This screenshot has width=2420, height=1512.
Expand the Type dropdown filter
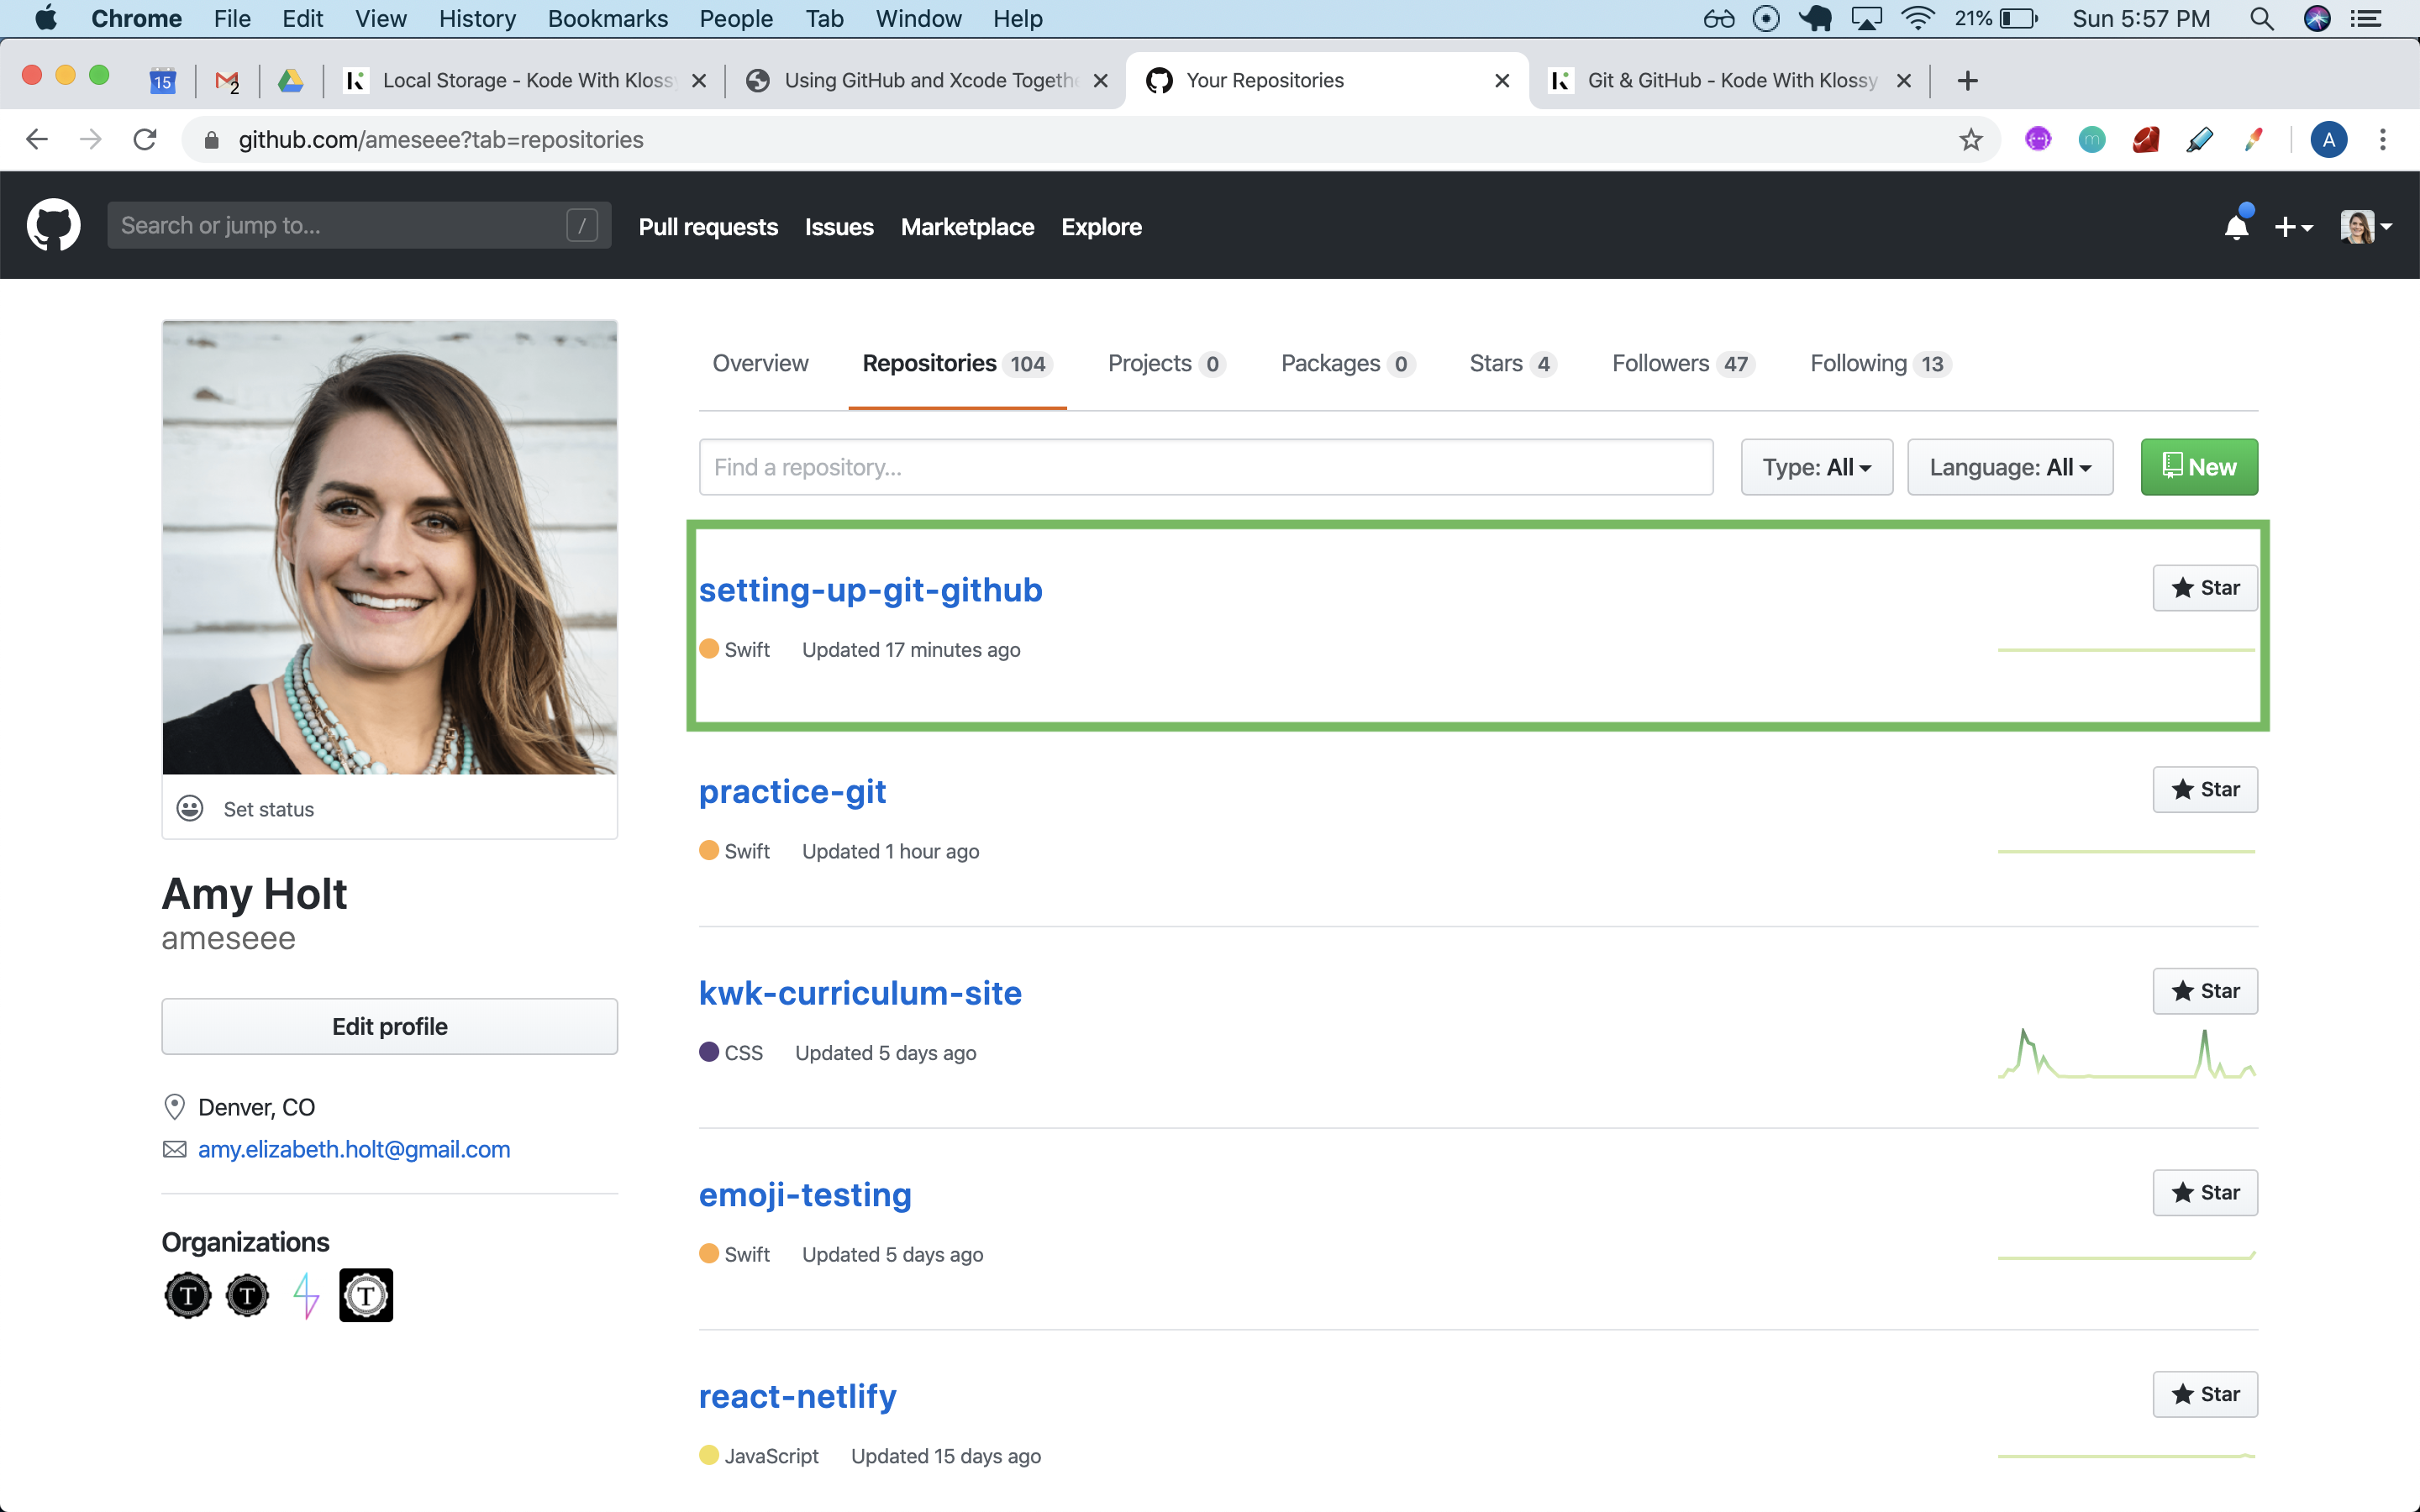pyautogui.click(x=1813, y=465)
